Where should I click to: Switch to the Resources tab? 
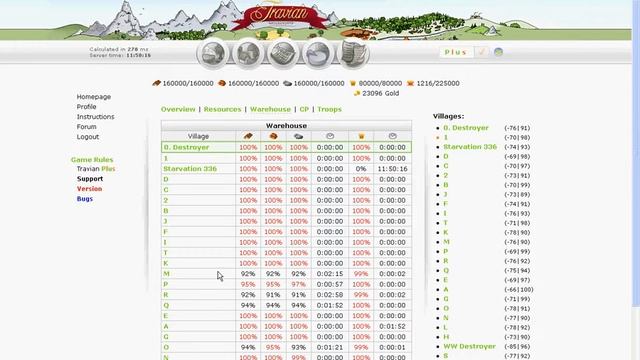tap(222, 109)
